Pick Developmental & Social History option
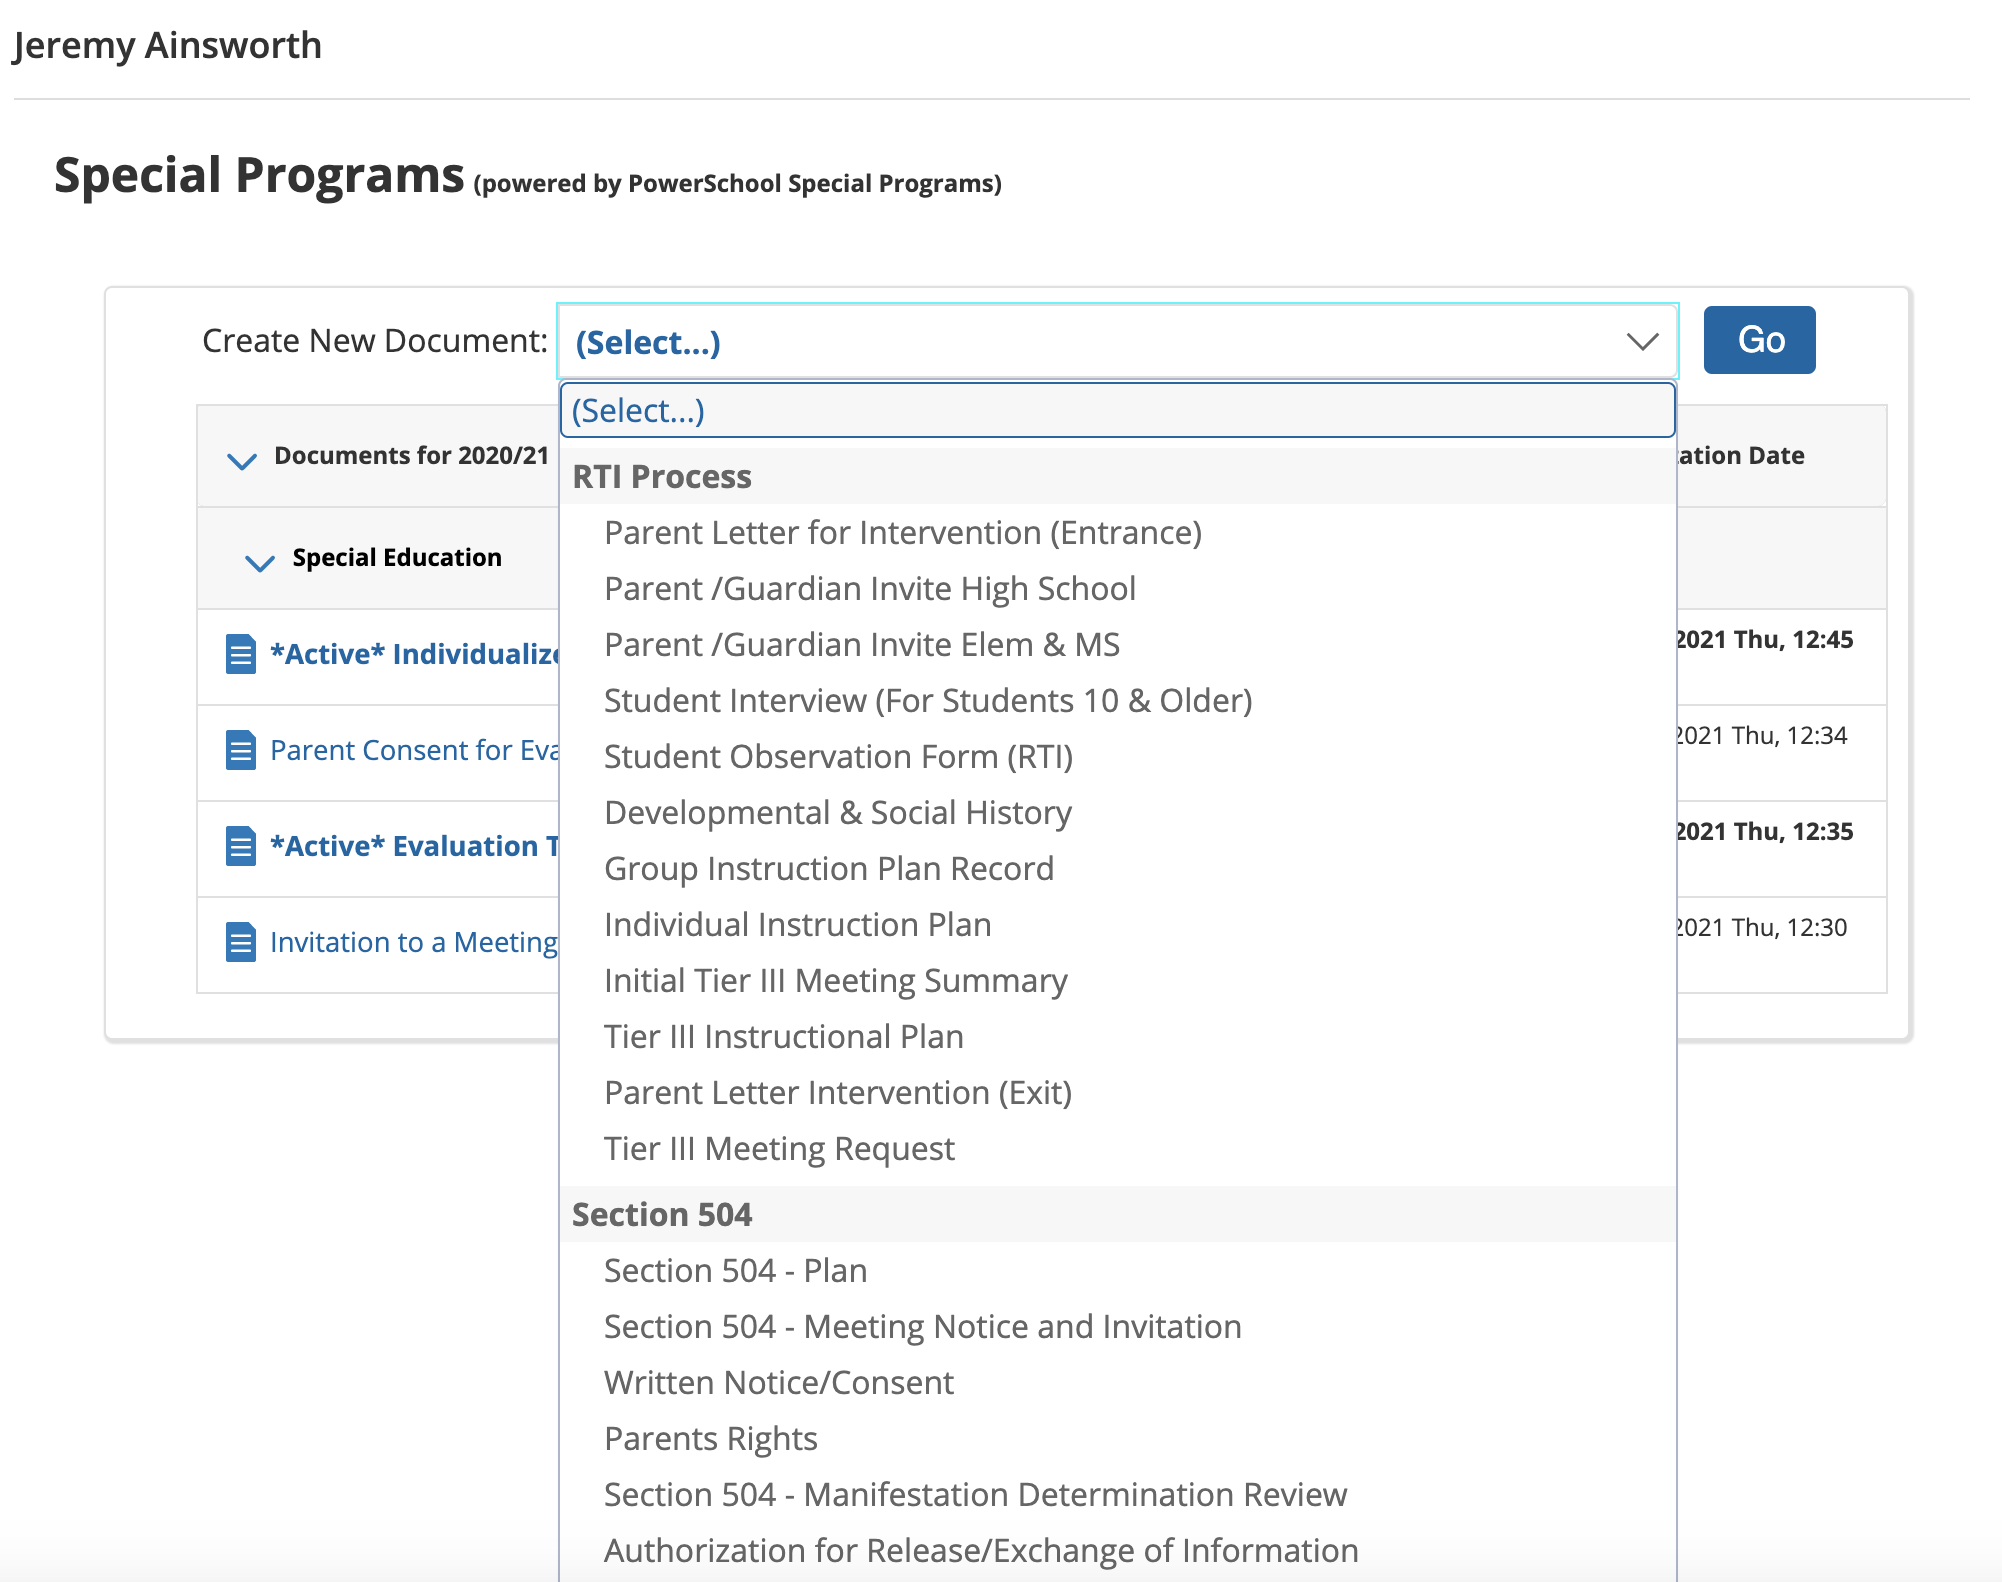Viewport: 2002px width, 1582px height. (837, 813)
